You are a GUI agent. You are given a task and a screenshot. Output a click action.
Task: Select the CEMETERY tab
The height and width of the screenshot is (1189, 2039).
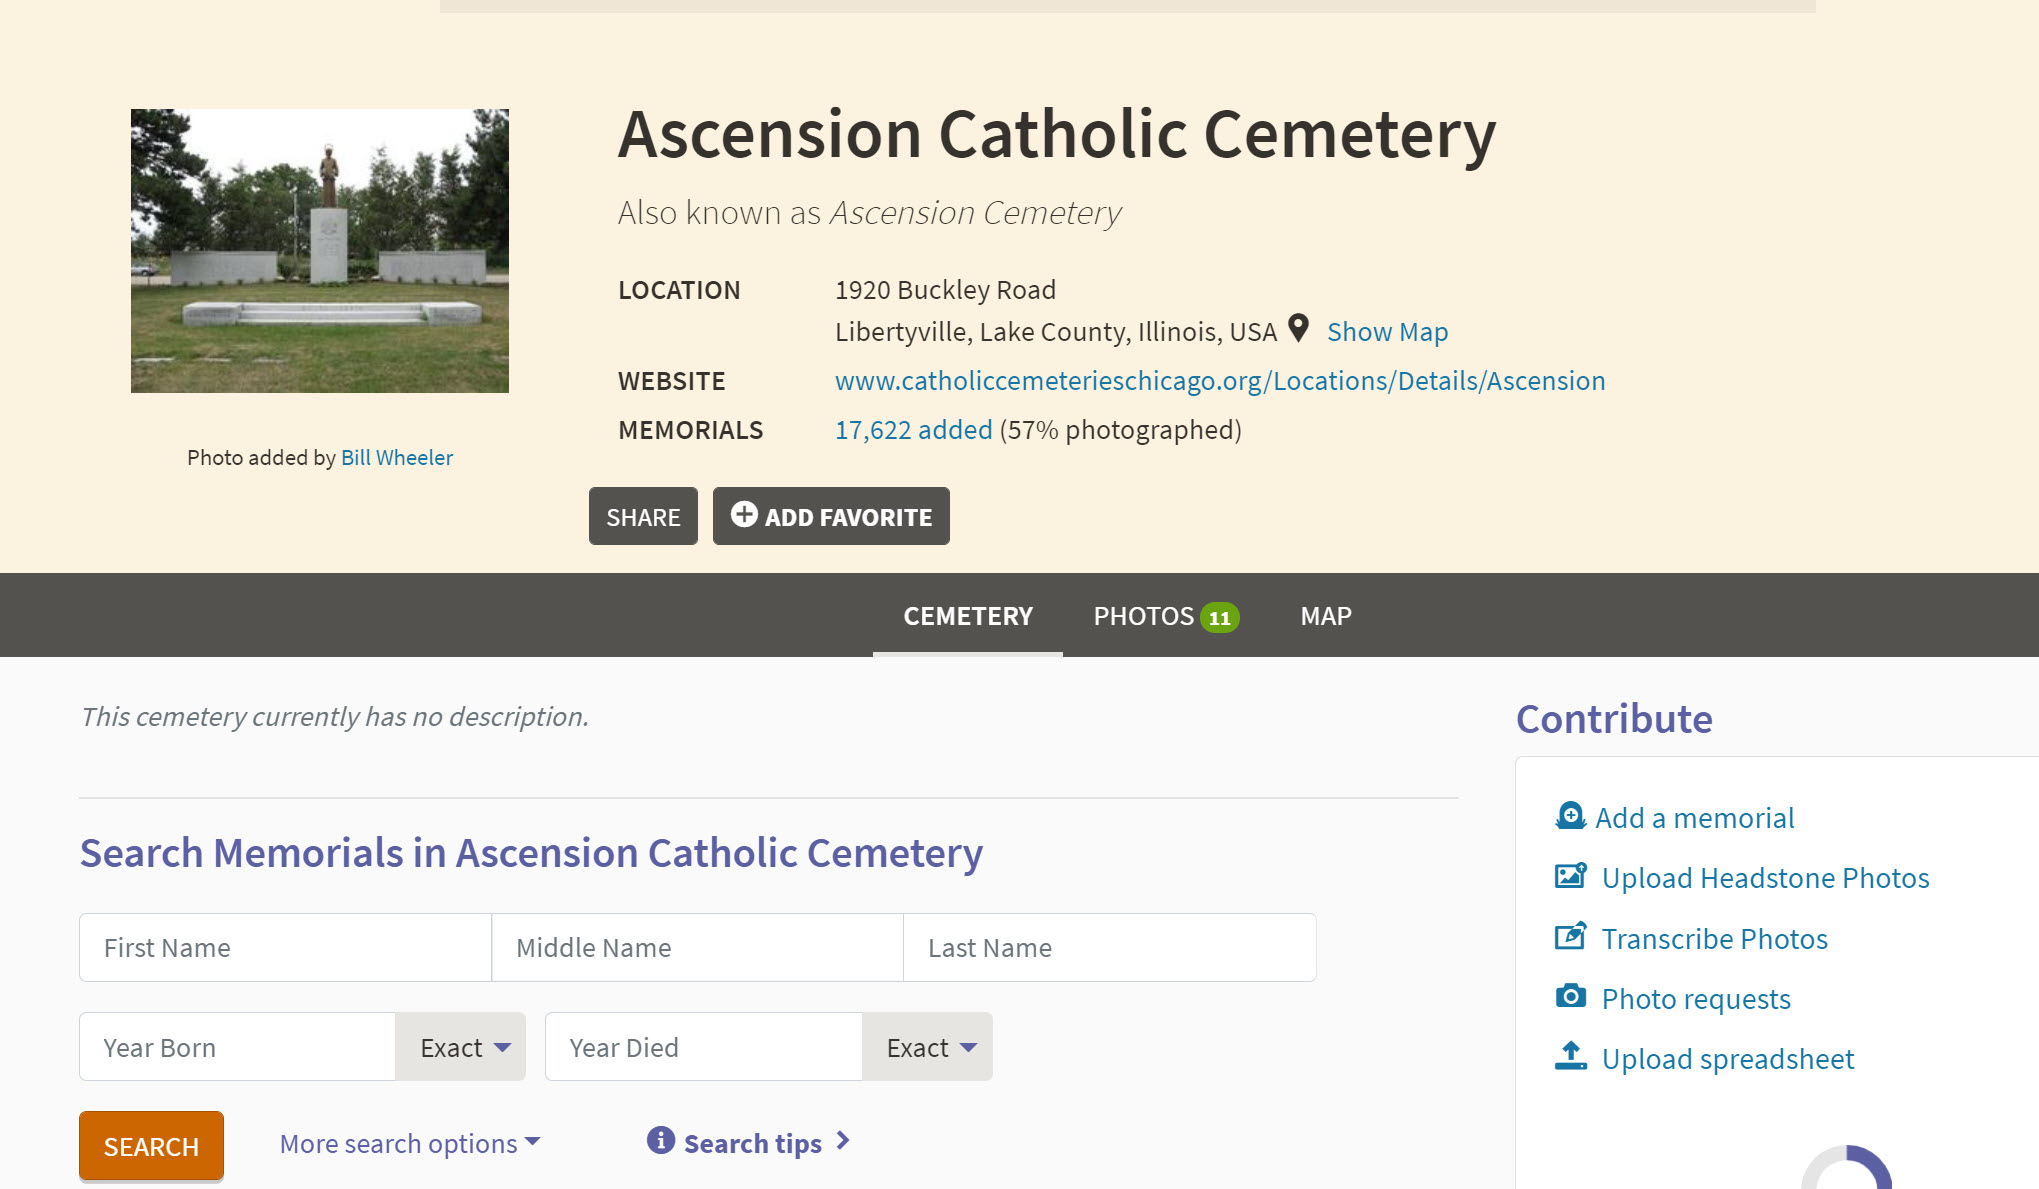pyautogui.click(x=968, y=616)
